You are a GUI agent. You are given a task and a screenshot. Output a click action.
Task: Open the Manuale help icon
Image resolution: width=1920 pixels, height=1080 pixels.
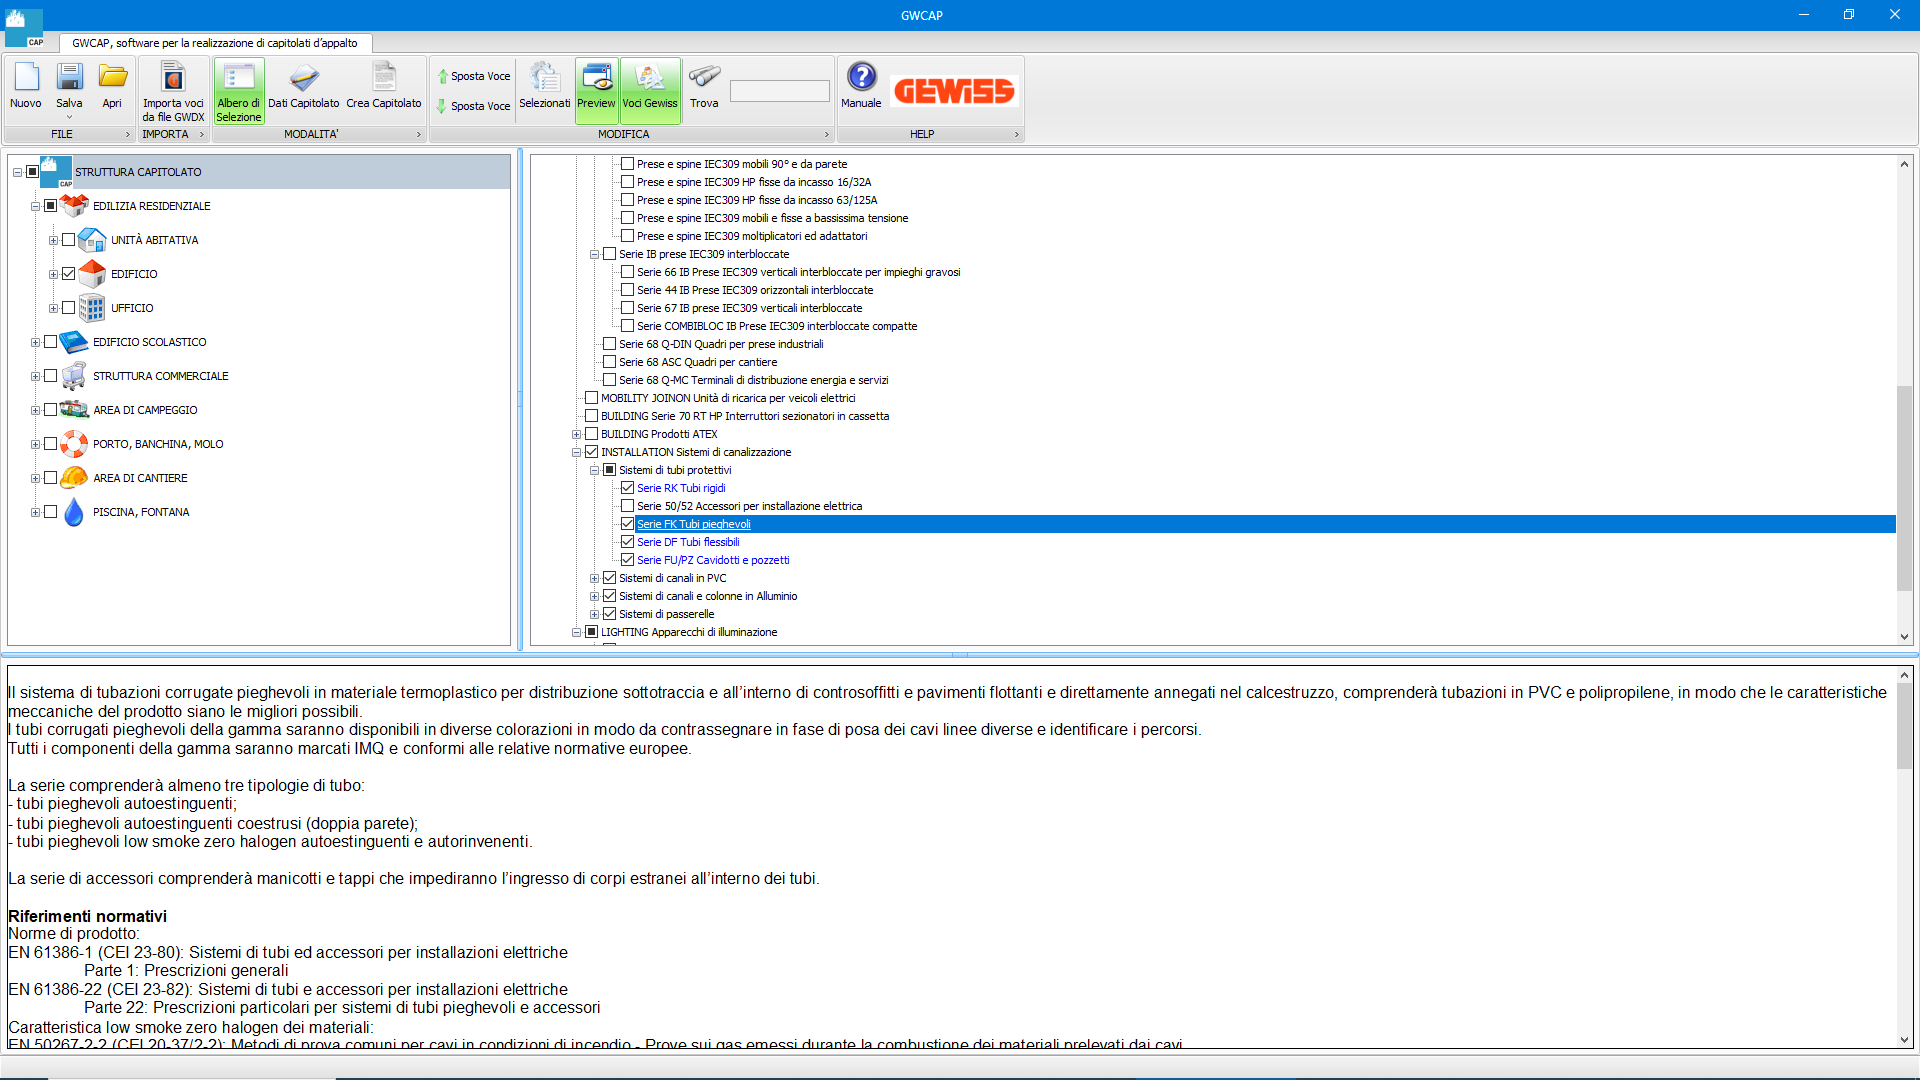pos(861,78)
